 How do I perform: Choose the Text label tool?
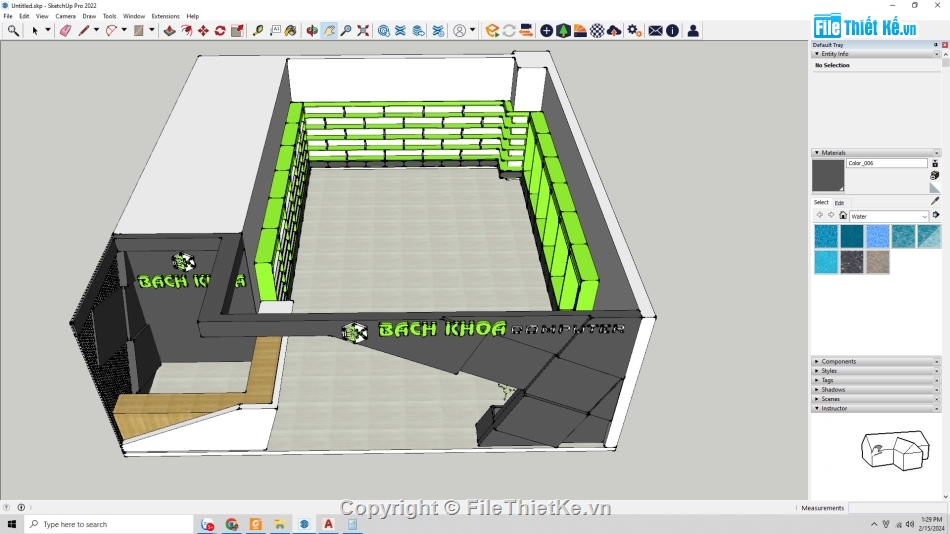tap(275, 30)
